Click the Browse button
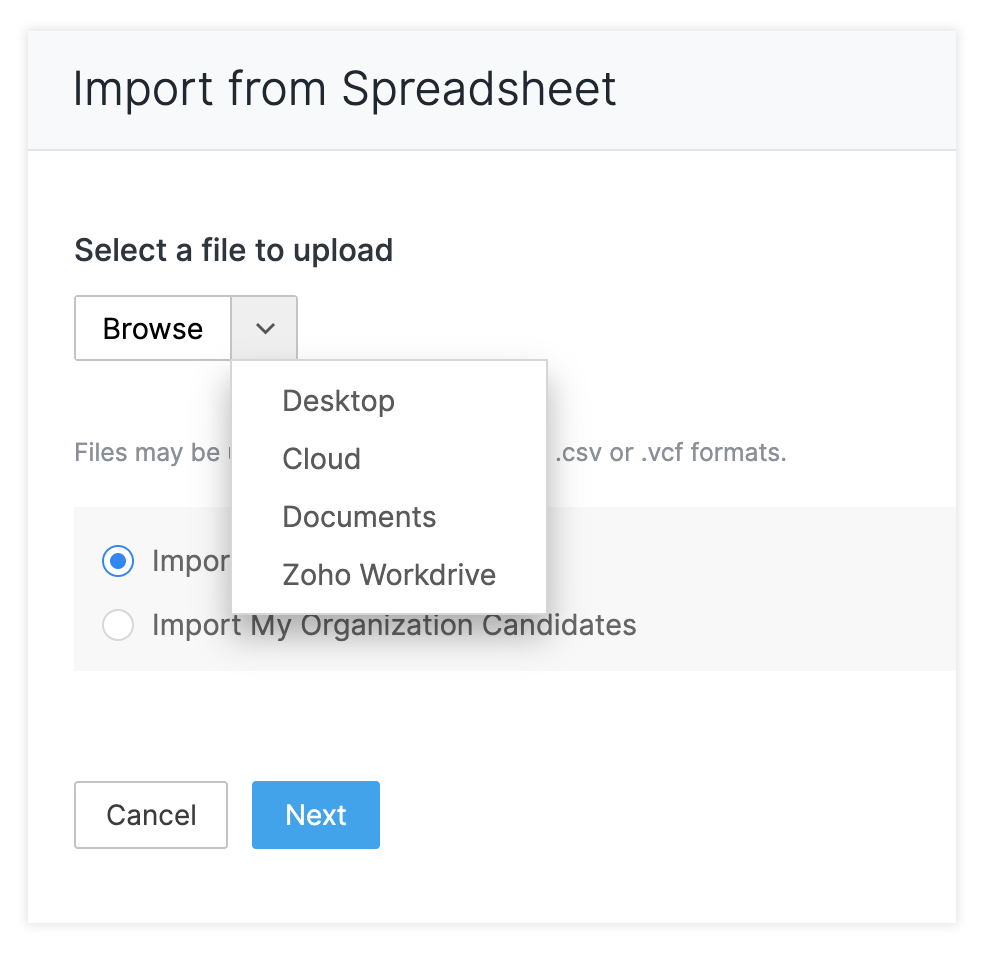Viewport: 984px width, 954px height. [x=153, y=328]
